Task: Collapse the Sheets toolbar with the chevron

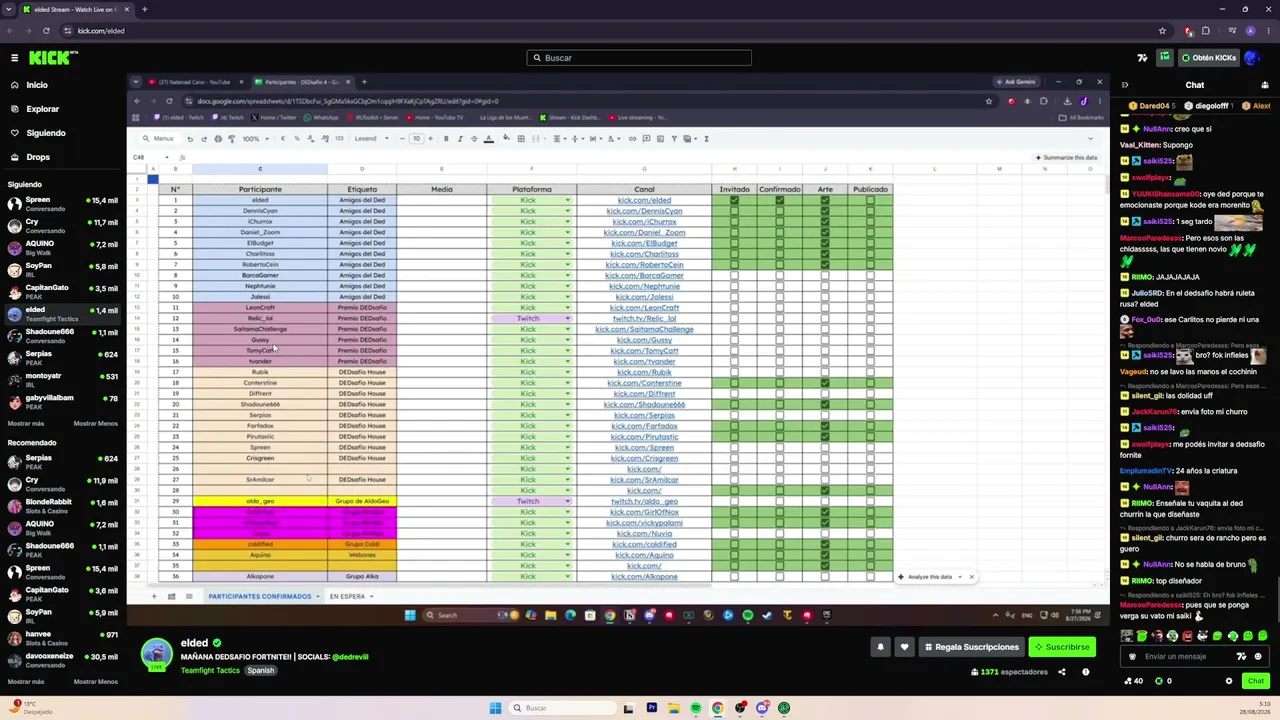Action: pos(1090,139)
